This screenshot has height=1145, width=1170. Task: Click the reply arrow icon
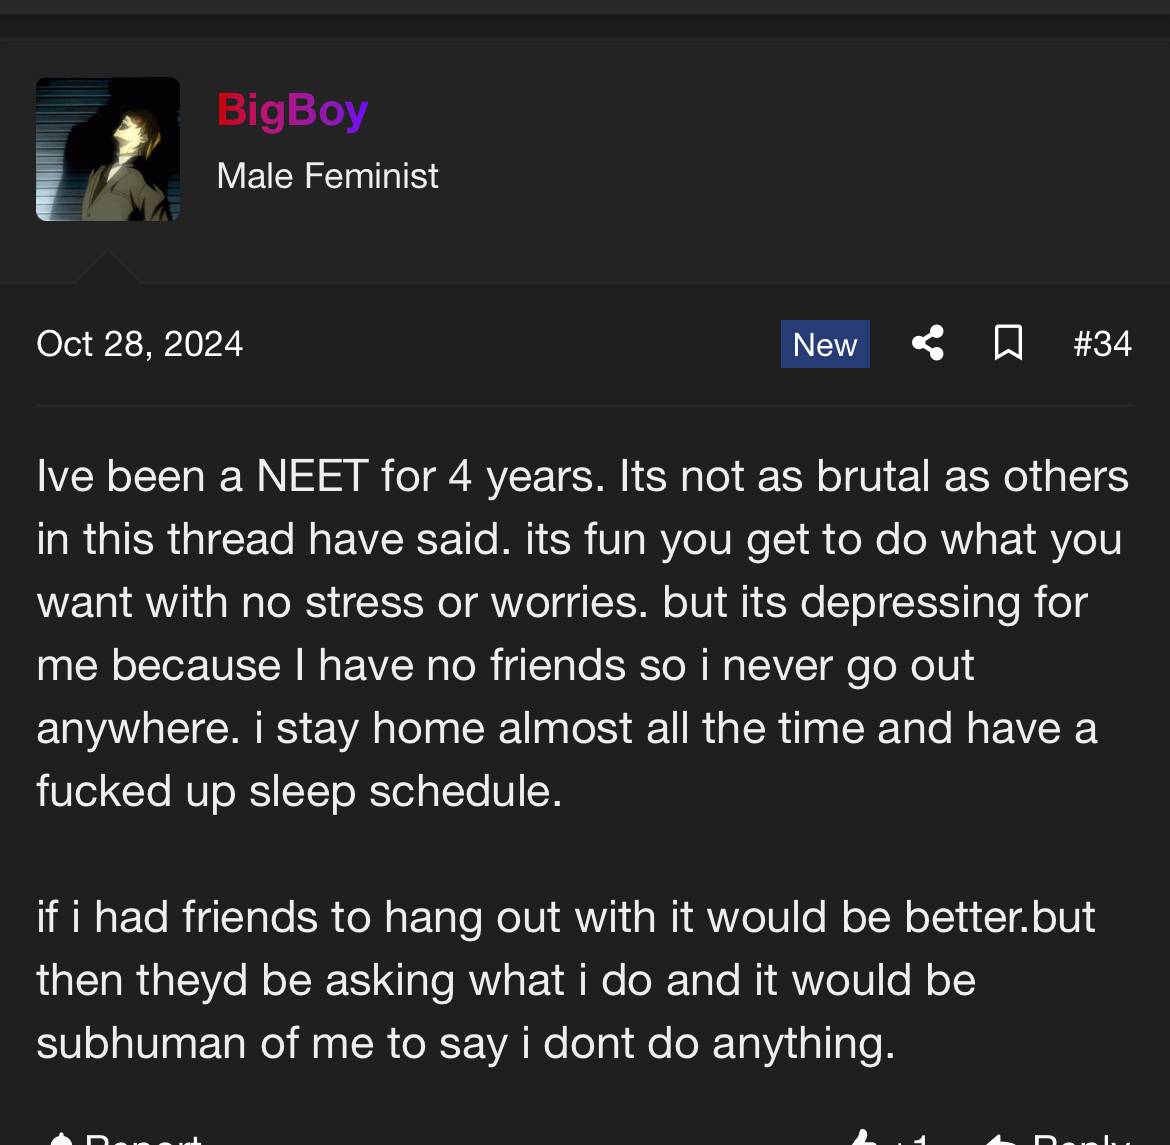point(1002,1140)
